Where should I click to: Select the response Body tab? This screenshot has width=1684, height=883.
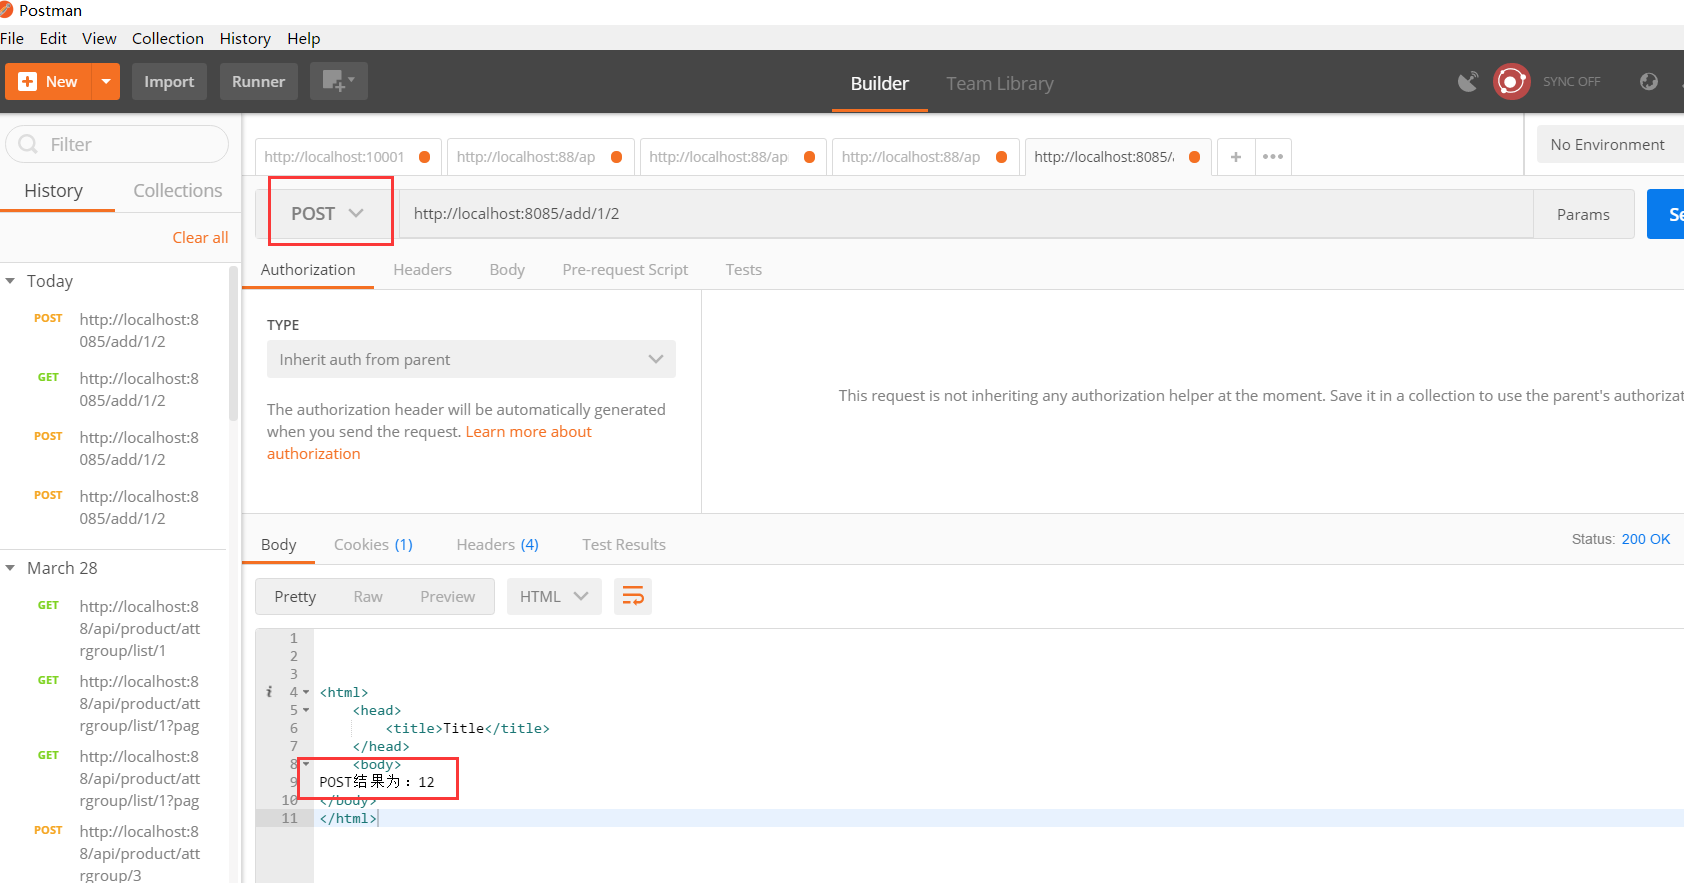(x=279, y=544)
